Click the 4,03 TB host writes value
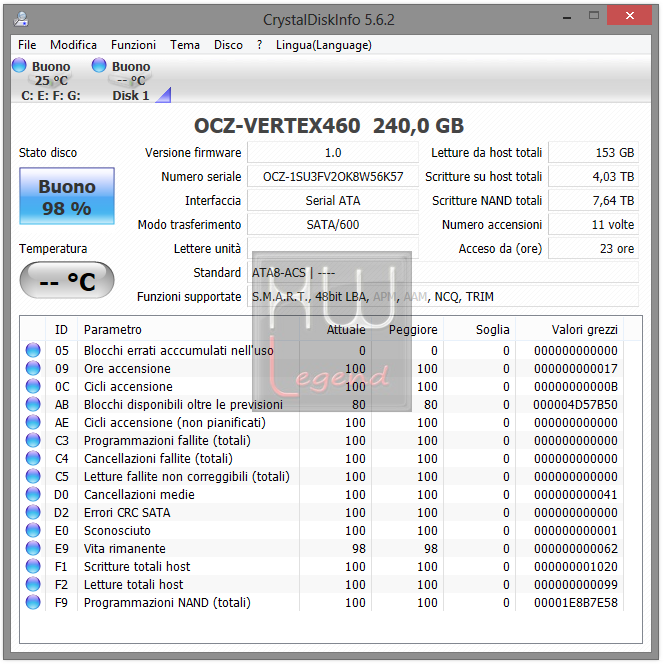Viewport: 665px width, 664px height. point(593,176)
